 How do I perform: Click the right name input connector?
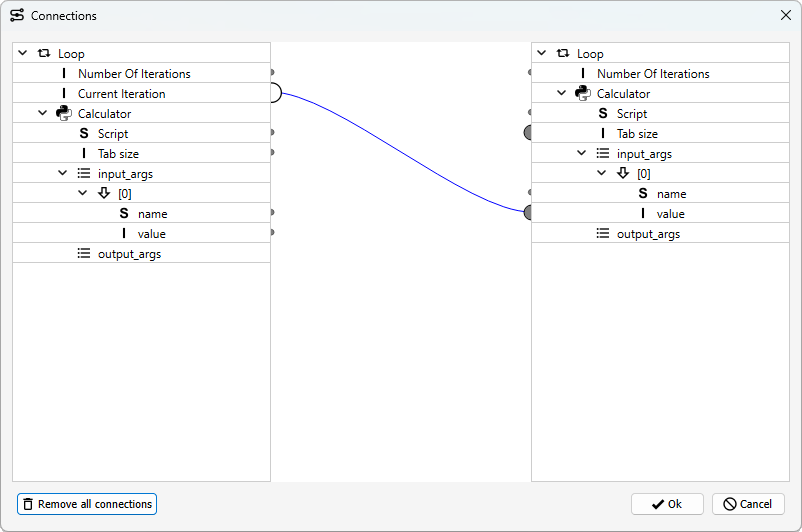point(530,192)
